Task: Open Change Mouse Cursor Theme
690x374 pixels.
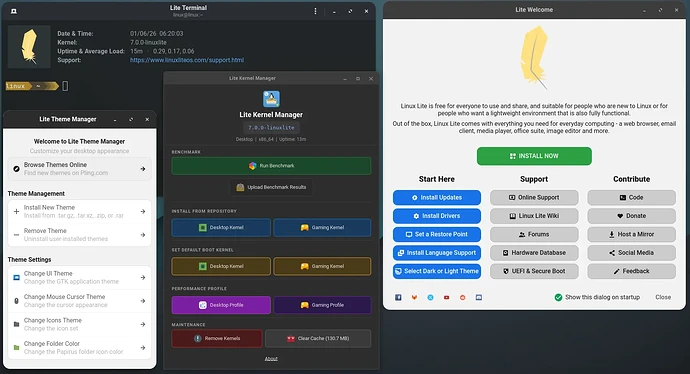Action: click(80, 301)
